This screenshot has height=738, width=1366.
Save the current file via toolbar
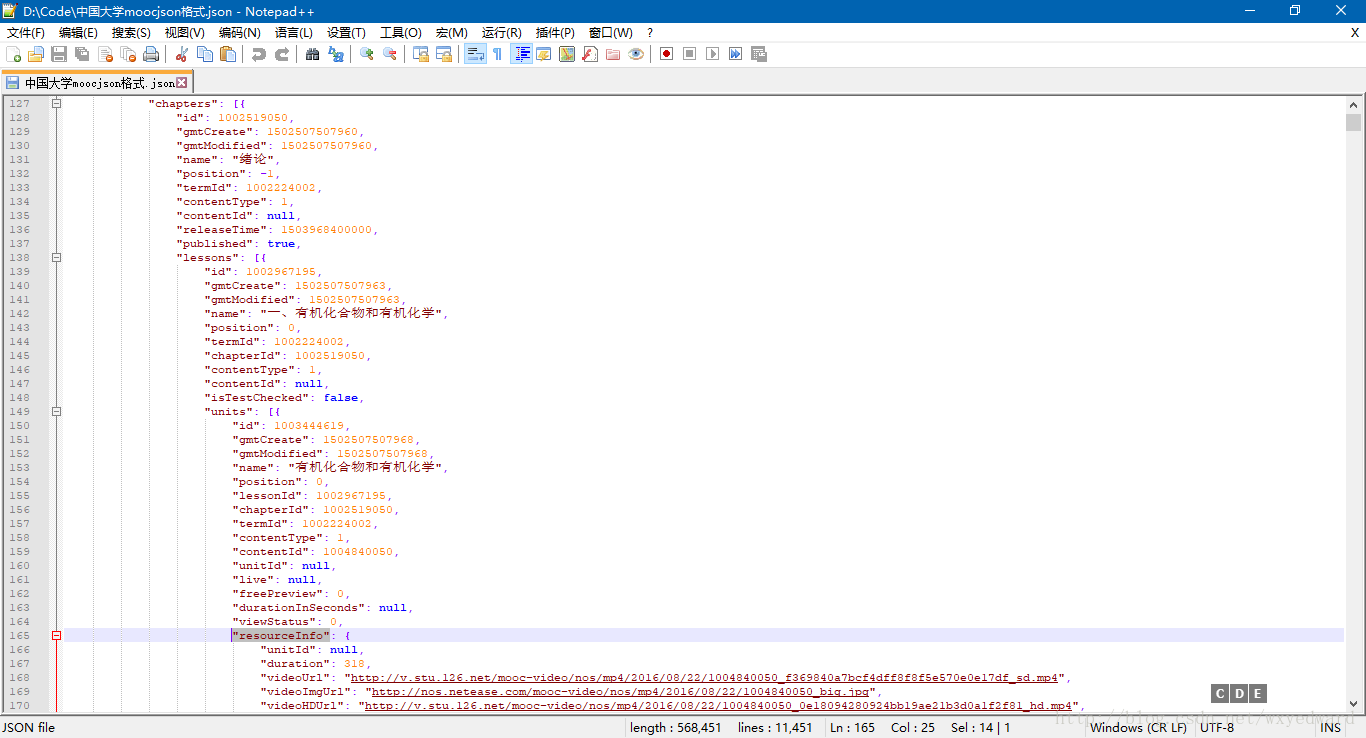59,54
